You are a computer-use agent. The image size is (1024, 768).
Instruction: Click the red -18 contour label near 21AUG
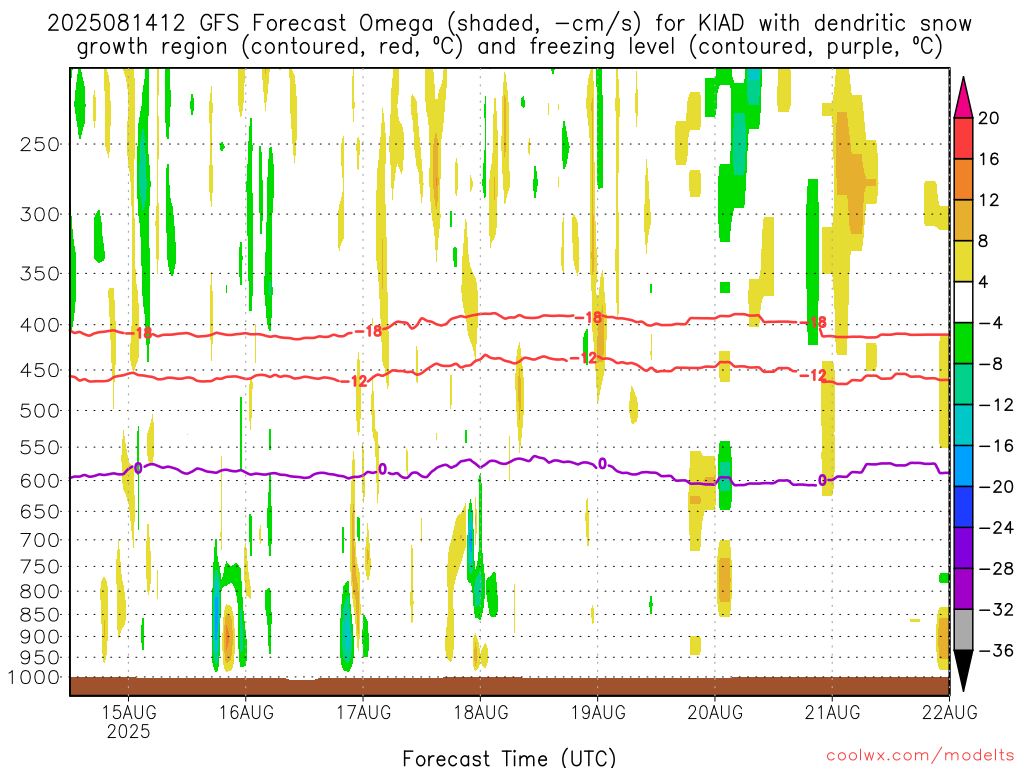pos(814,323)
